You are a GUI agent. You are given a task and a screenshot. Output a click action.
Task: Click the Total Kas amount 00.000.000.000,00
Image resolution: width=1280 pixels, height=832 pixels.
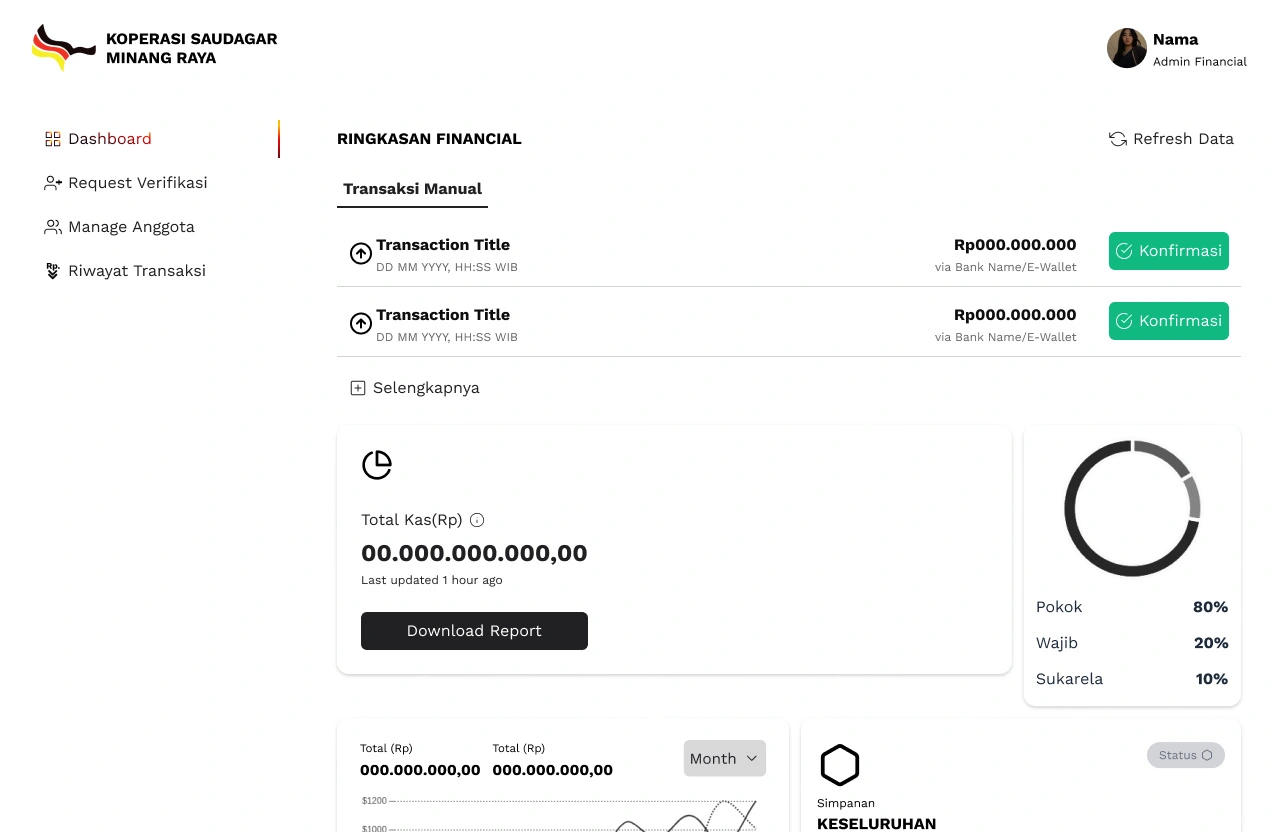point(474,553)
